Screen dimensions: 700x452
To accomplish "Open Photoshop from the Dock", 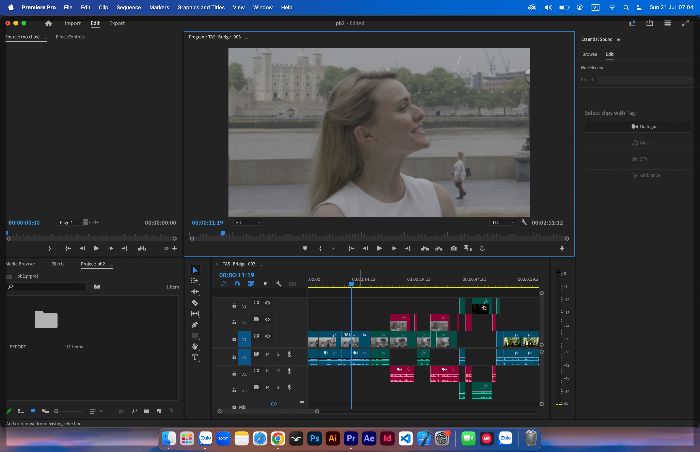I will pyautogui.click(x=314, y=438).
